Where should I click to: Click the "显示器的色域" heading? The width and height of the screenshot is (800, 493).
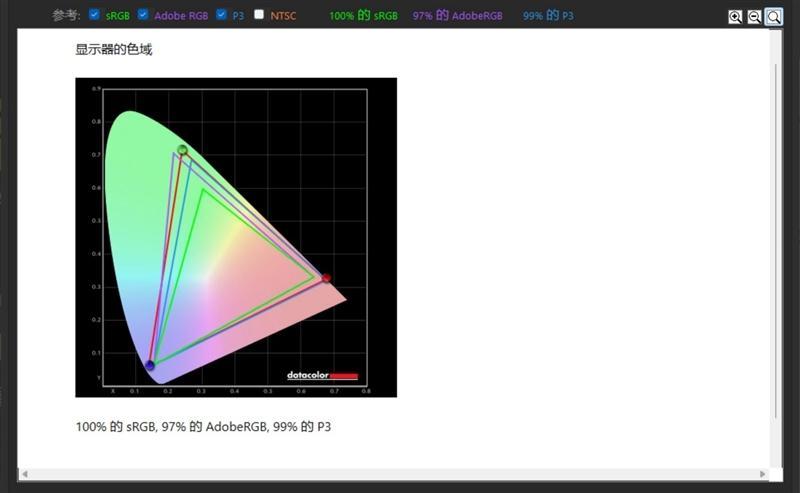[114, 50]
